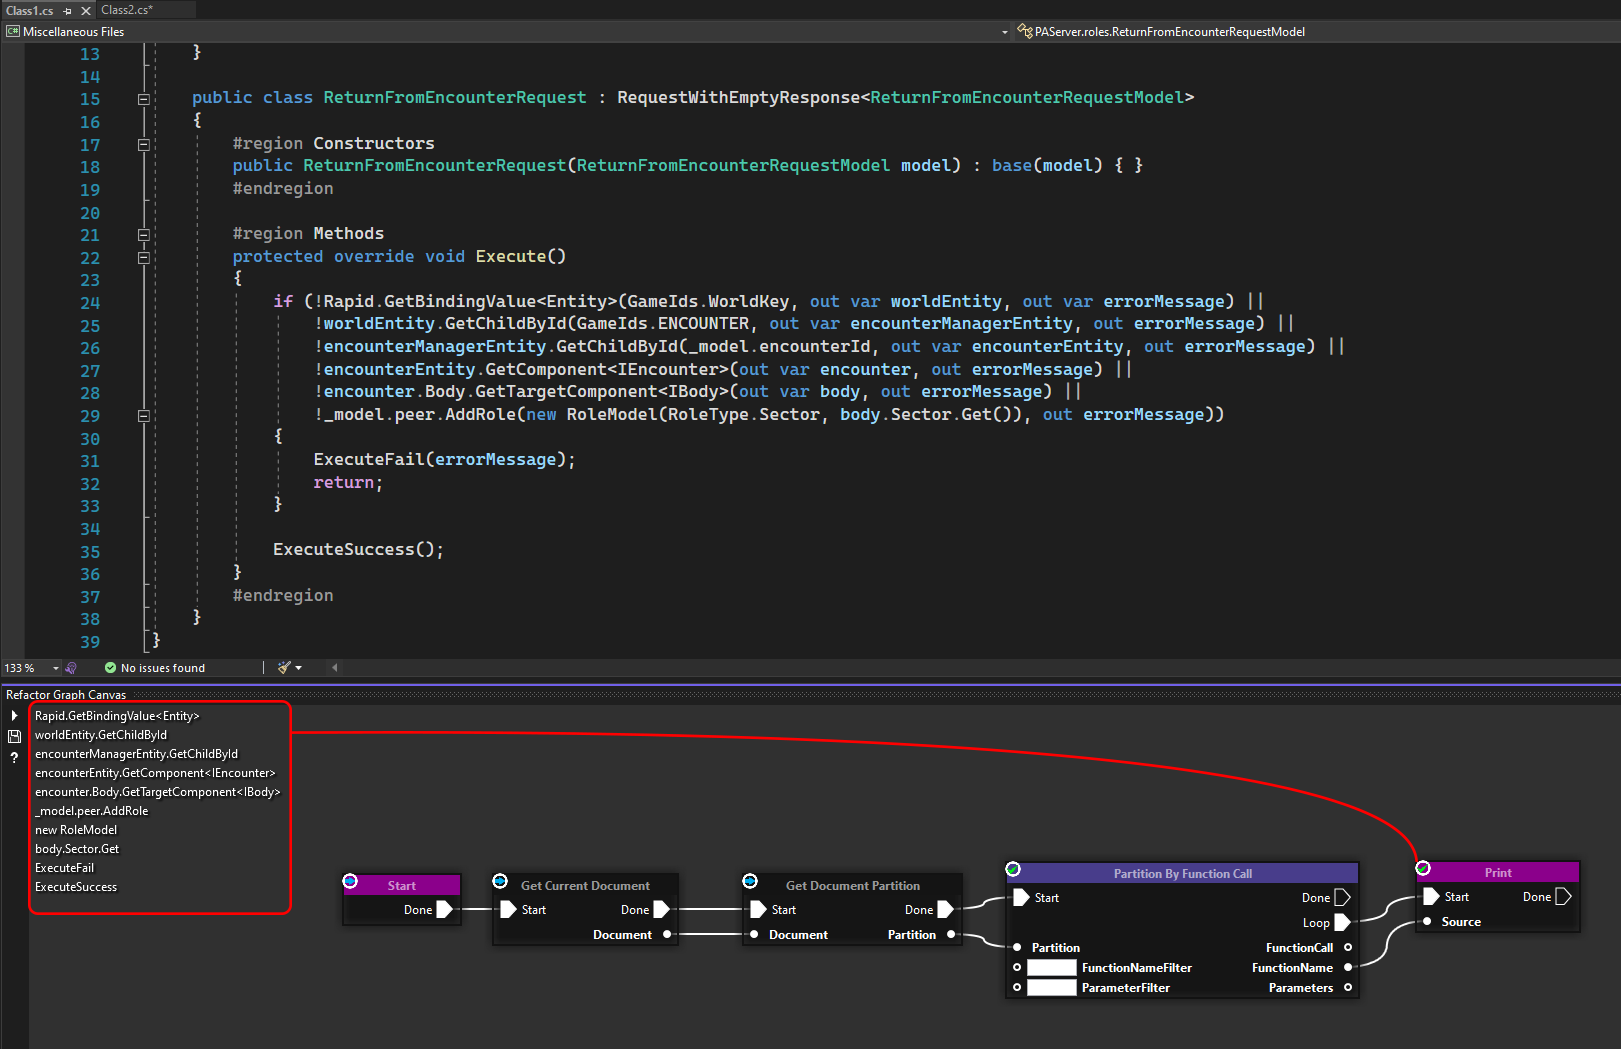Toggle the circle indicator on Print node

tap(1423, 868)
